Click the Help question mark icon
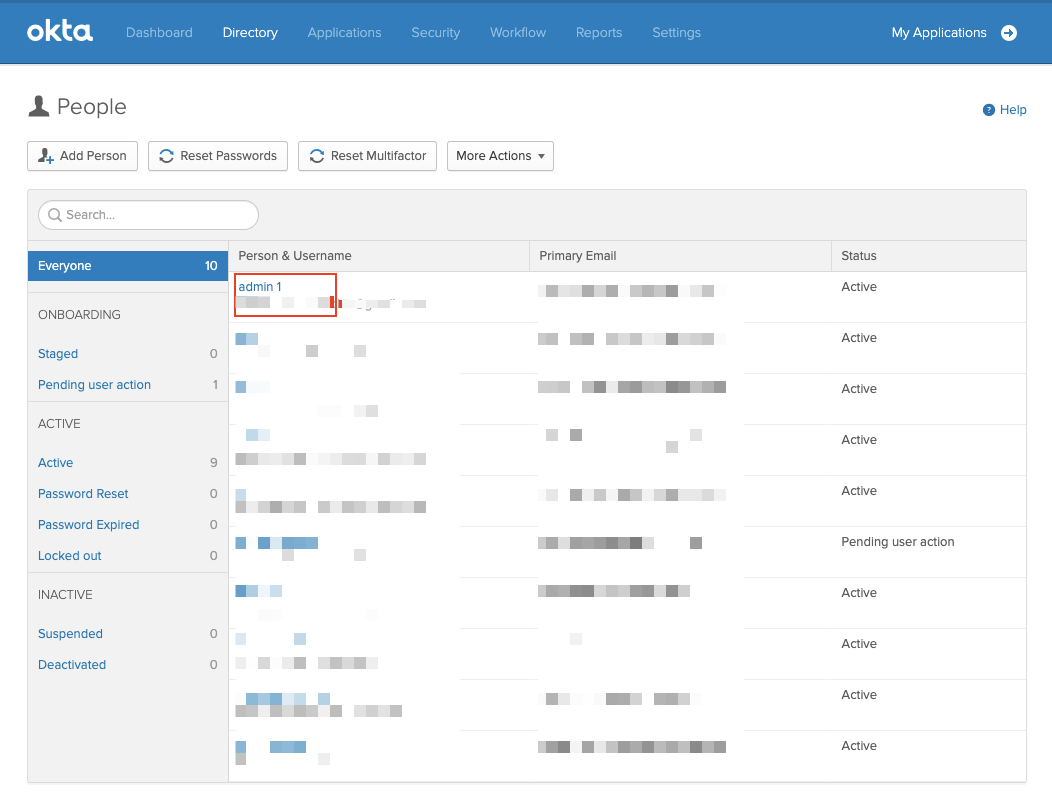Image resolution: width=1052 pixels, height=807 pixels. [989, 110]
